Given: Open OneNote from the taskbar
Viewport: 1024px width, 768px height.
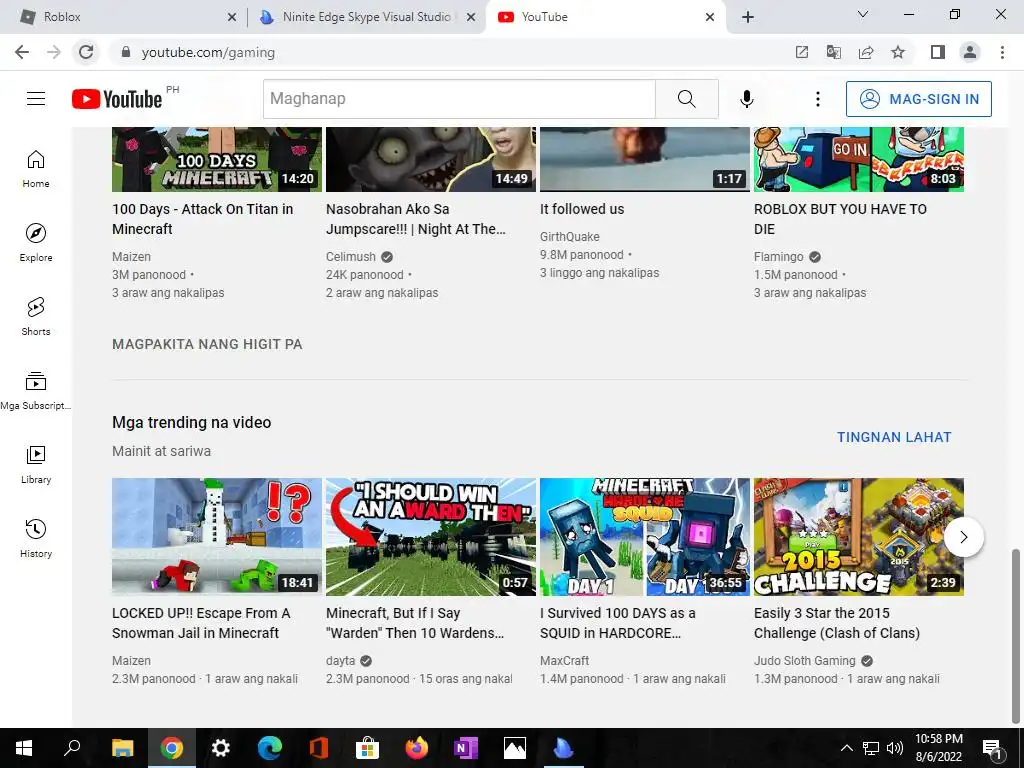Looking at the screenshot, I should pos(466,748).
